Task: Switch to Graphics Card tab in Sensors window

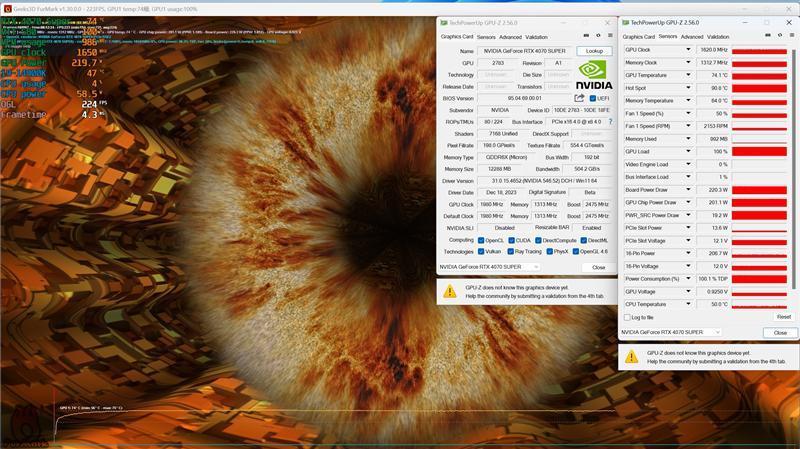Action: click(638, 37)
